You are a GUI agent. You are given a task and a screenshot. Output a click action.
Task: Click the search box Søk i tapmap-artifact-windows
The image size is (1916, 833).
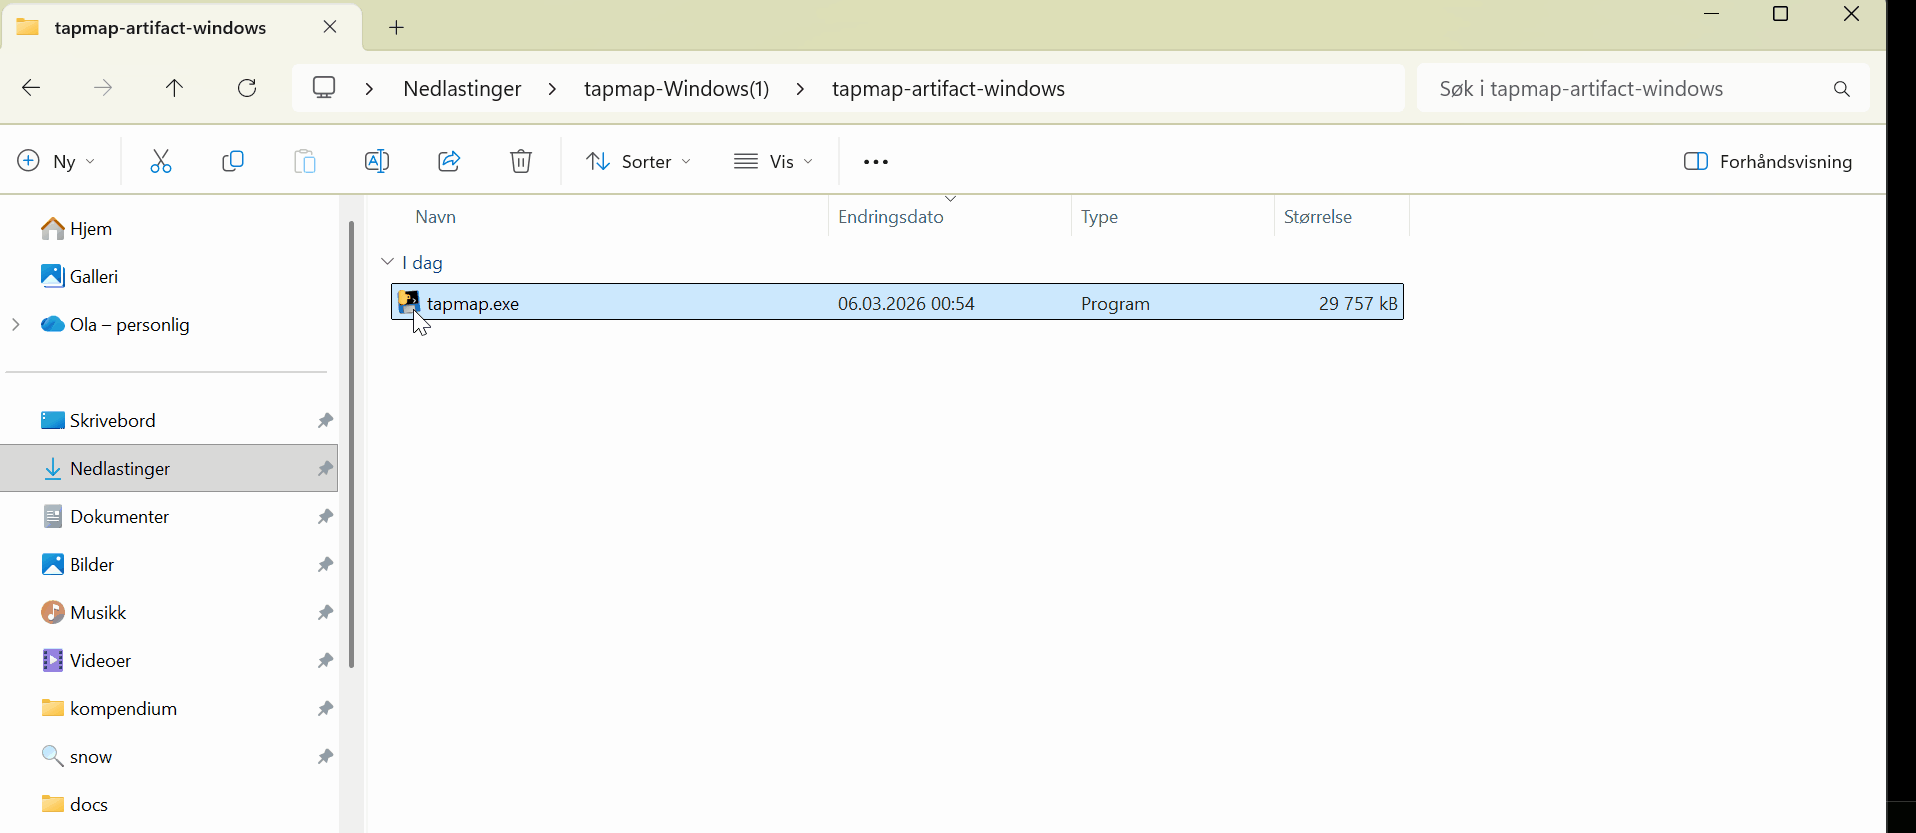click(1643, 88)
